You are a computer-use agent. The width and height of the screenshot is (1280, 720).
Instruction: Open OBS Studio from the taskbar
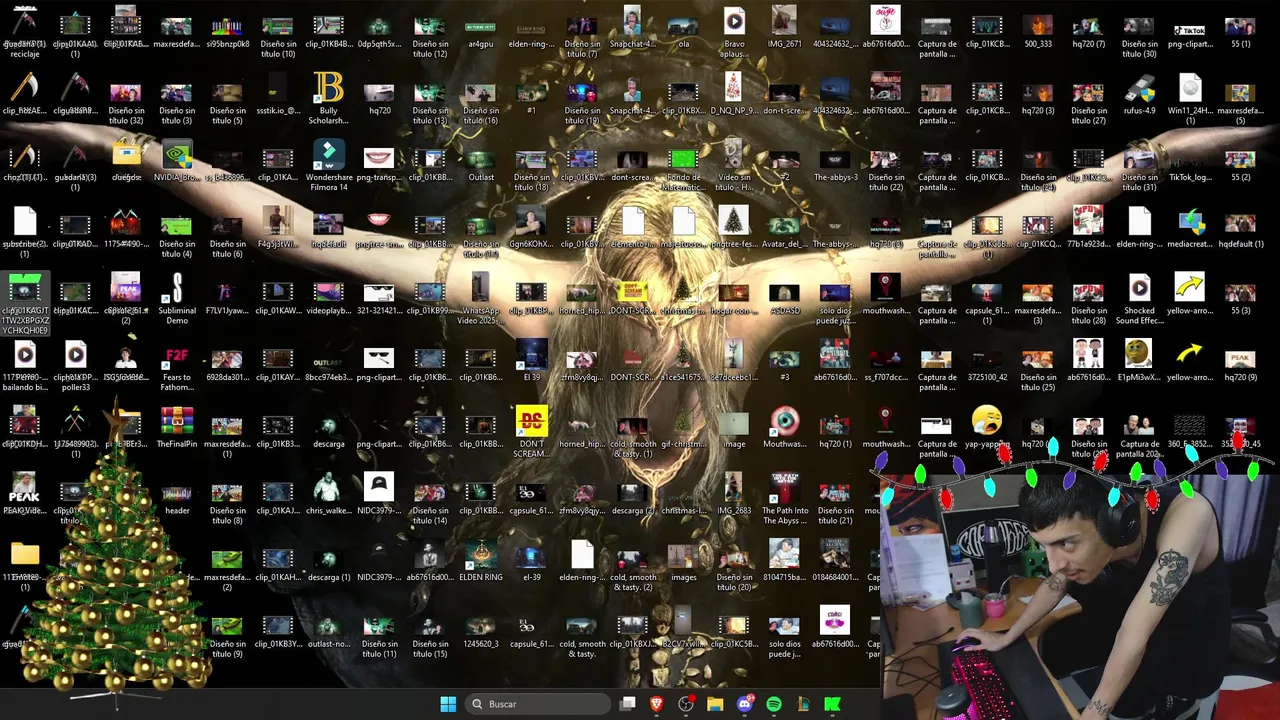[686, 704]
